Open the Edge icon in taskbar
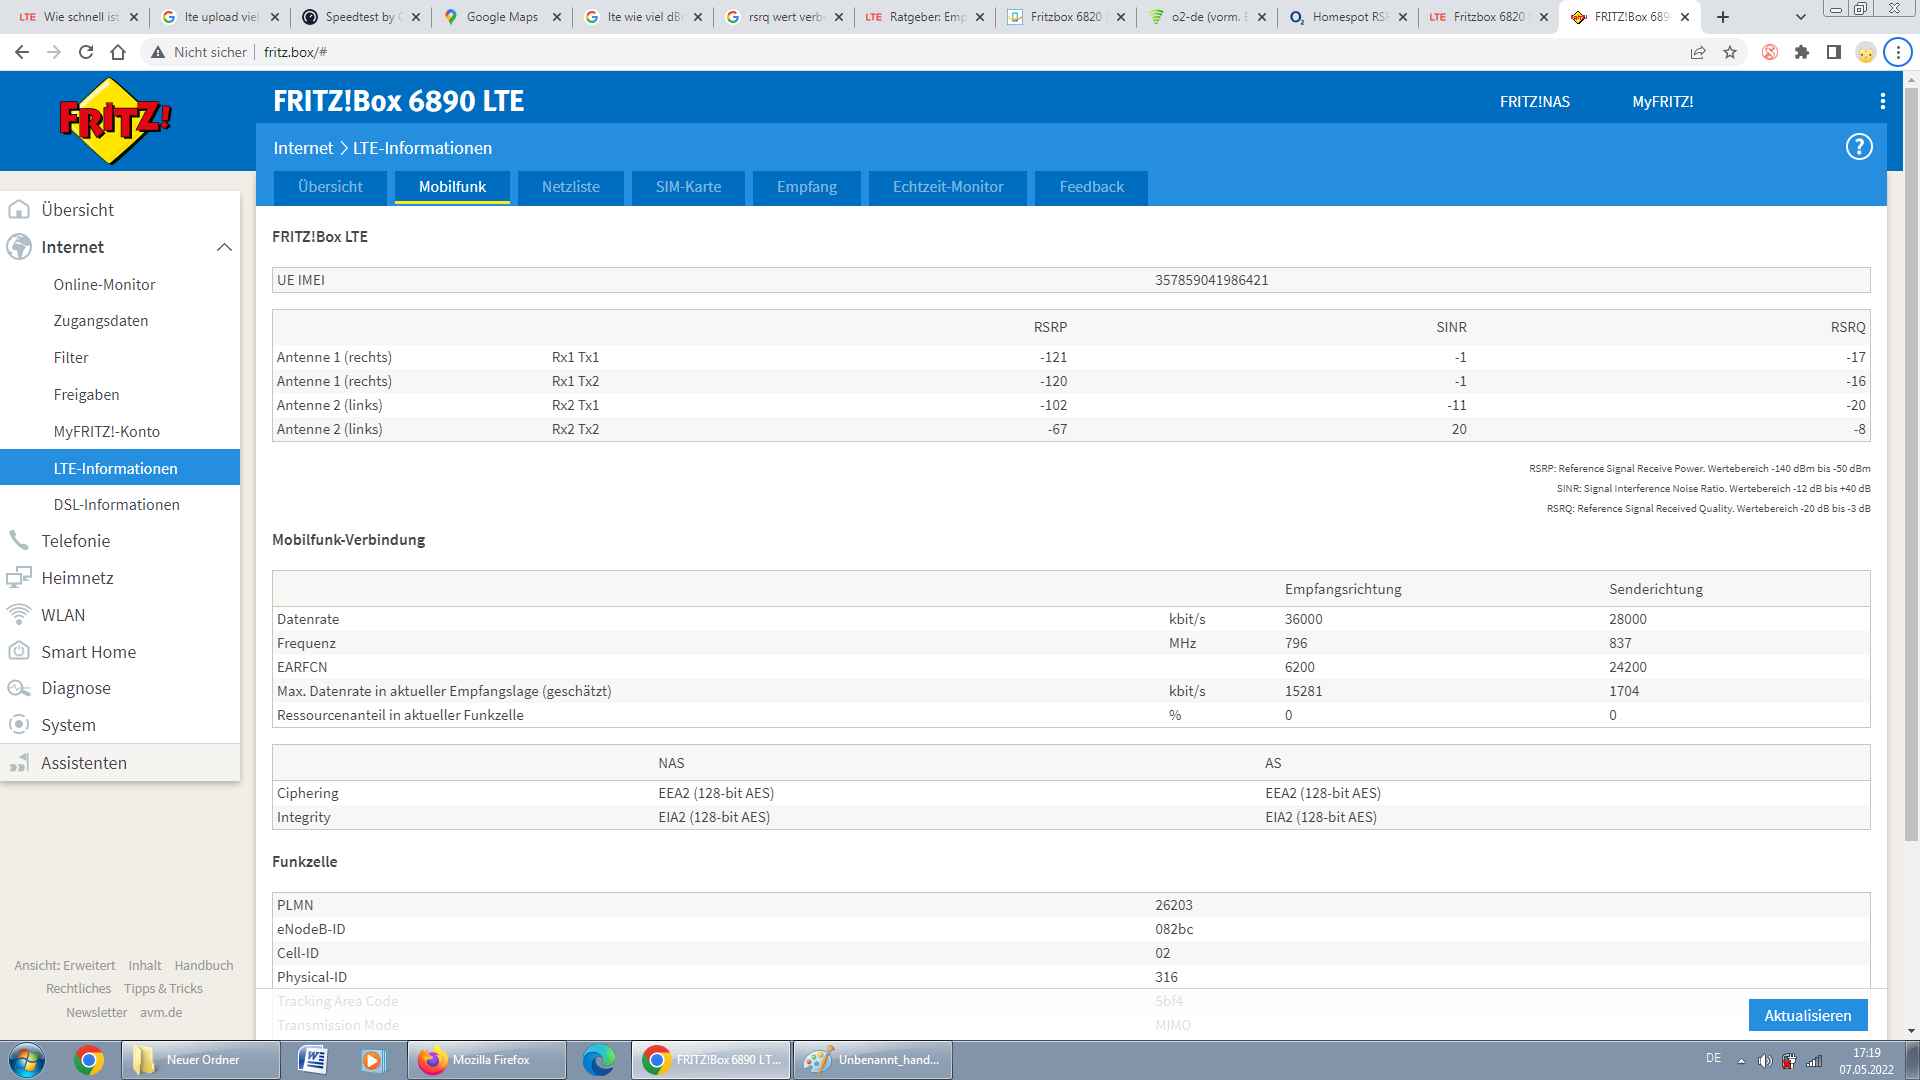Viewport: 1920px width, 1080px height. [598, 1060]
